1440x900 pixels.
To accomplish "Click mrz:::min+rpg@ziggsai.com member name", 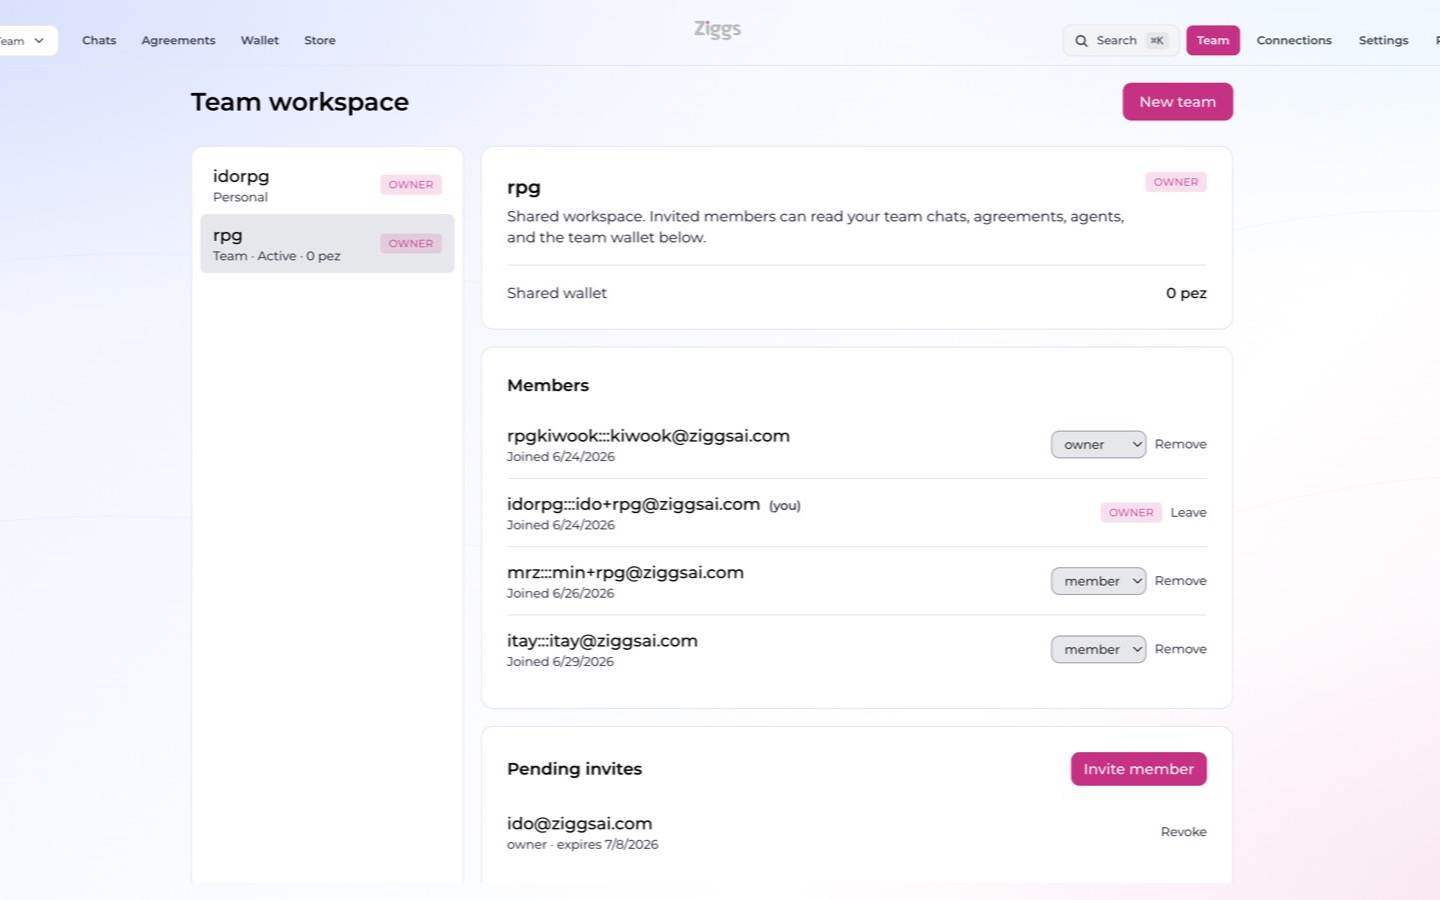I will [x=625, y=573].
